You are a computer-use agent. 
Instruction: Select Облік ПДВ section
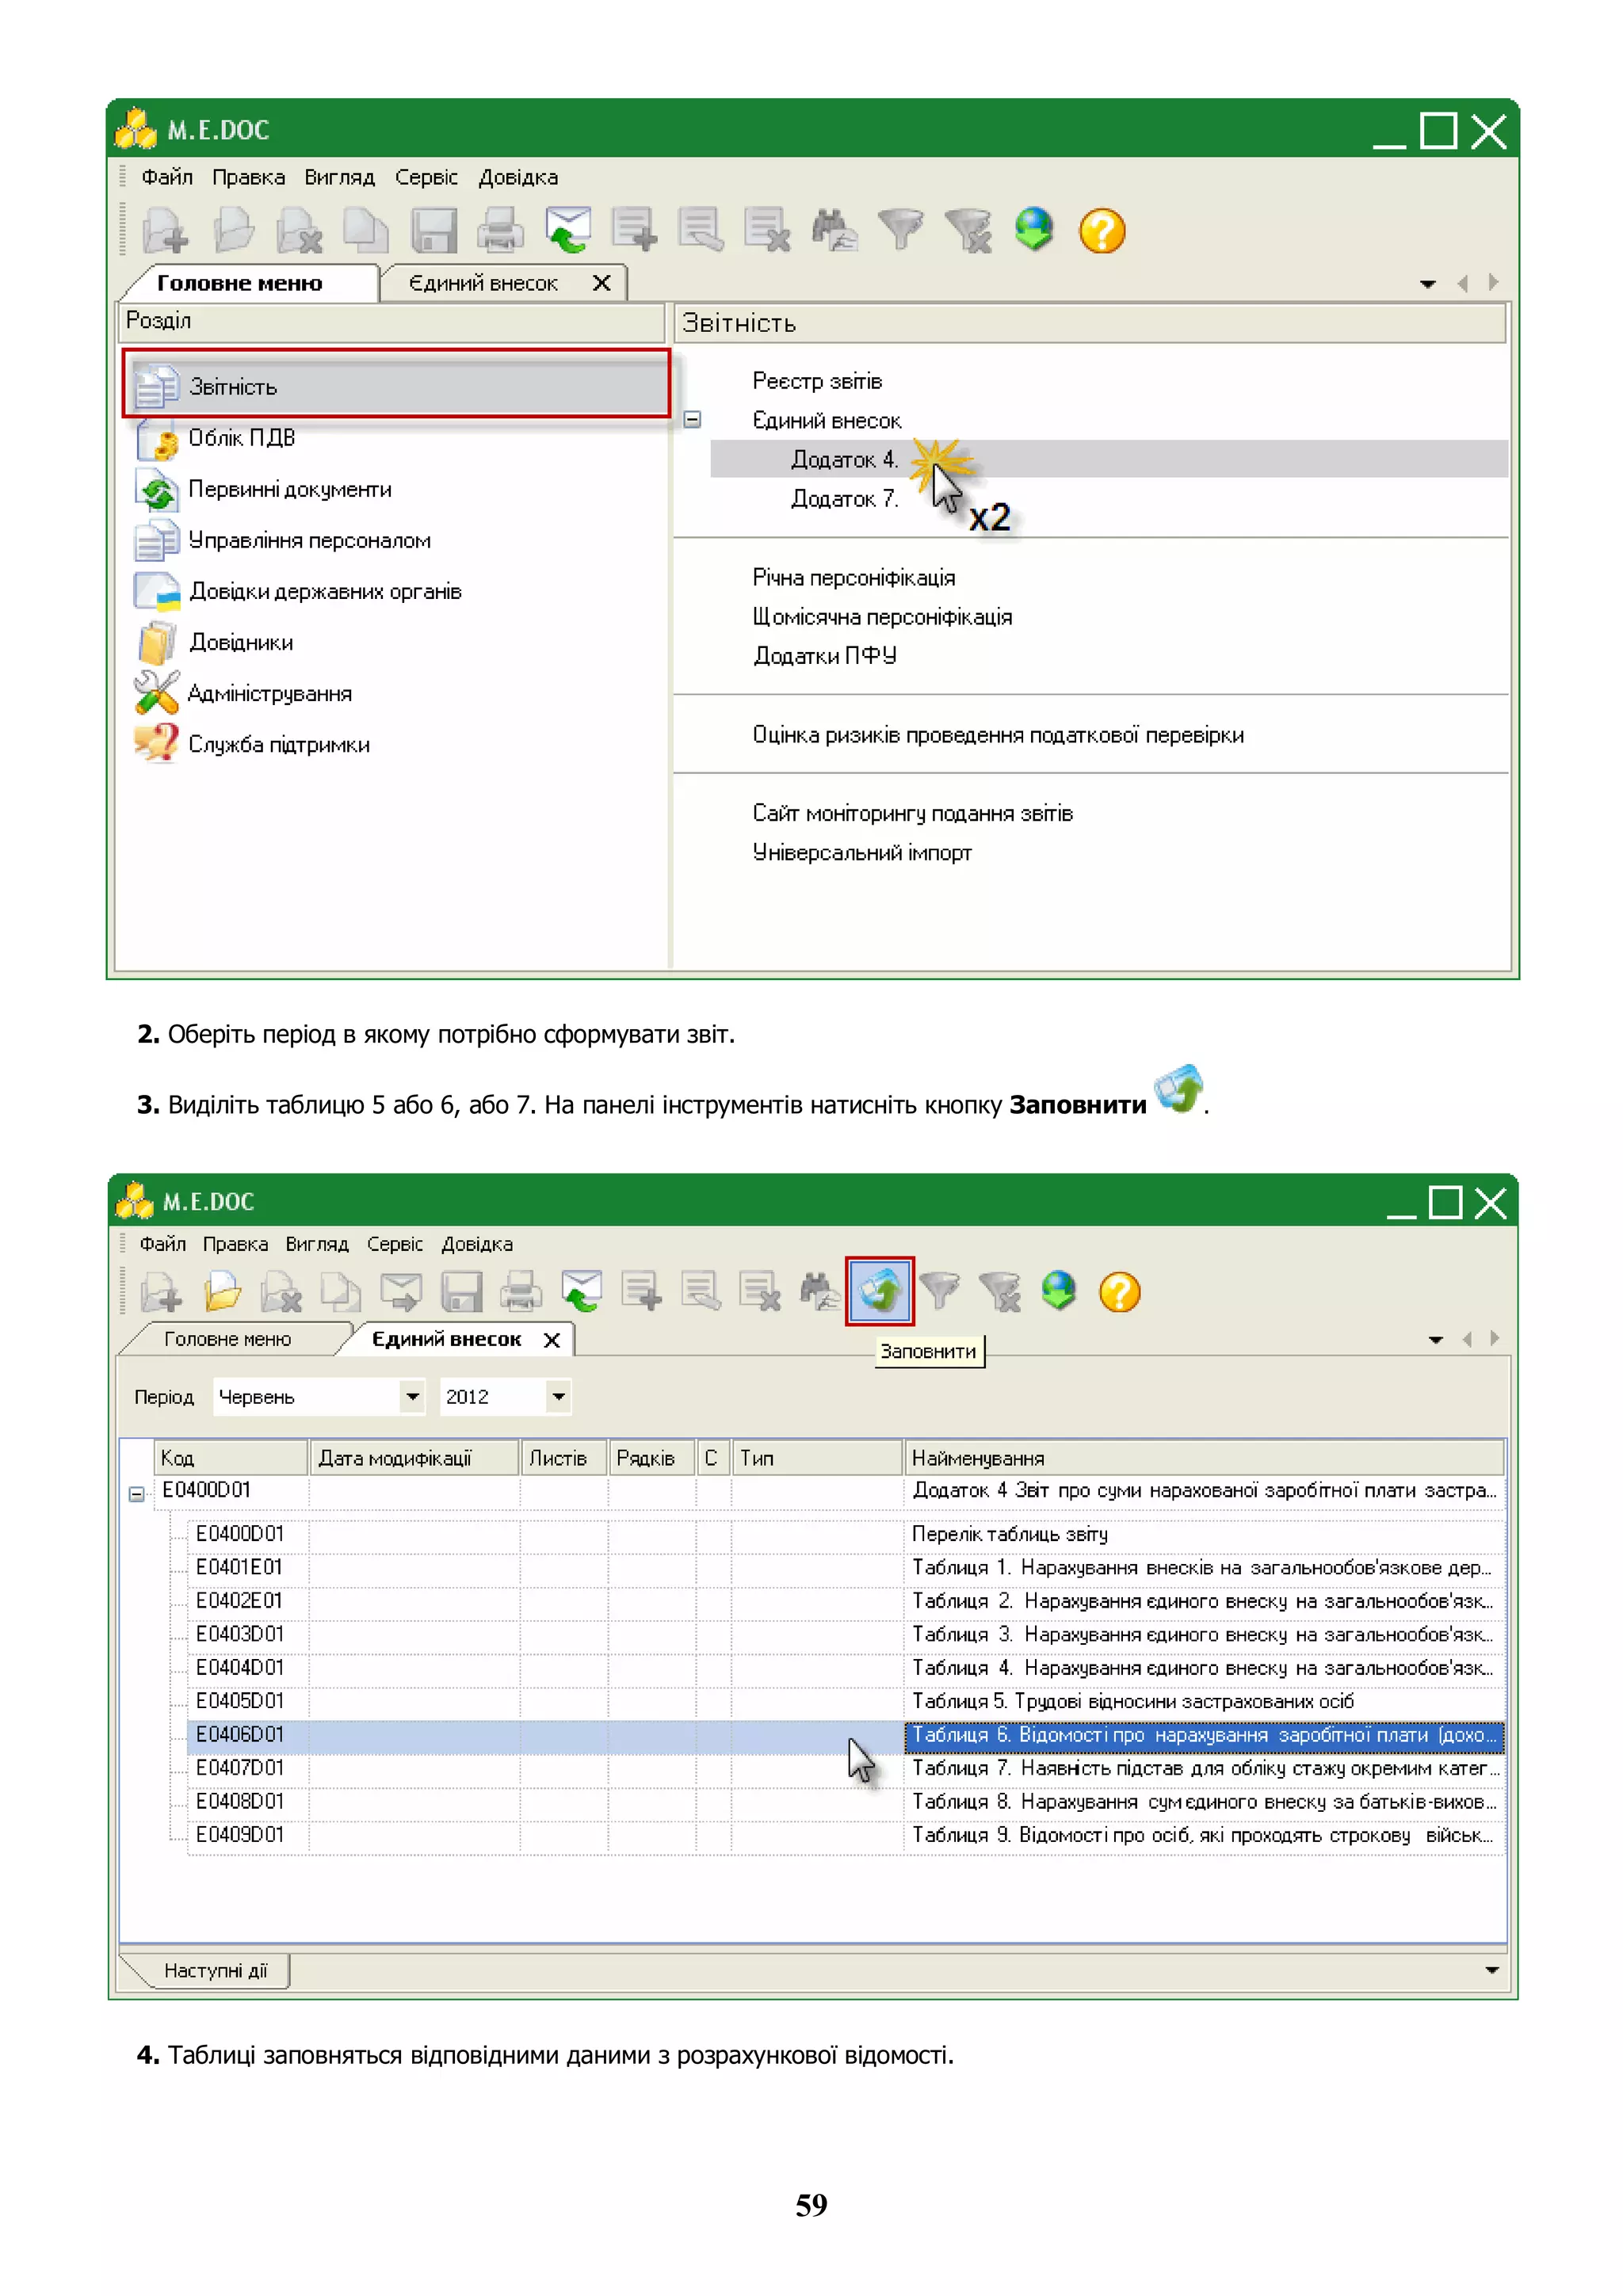pos(241,438)
